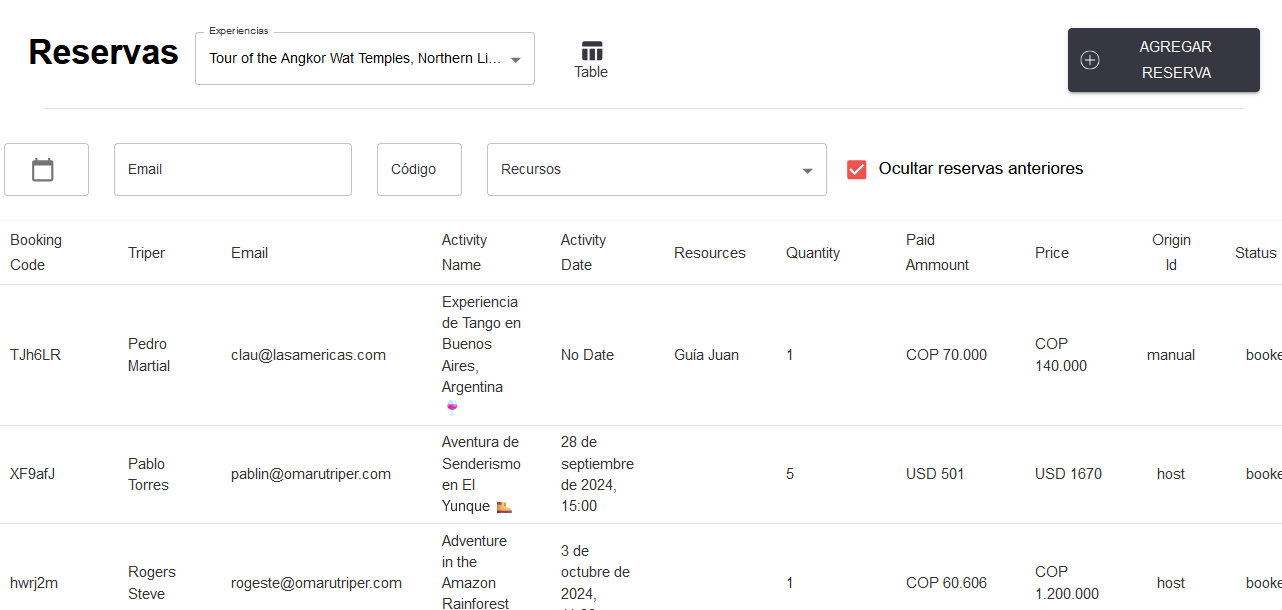Open the Experiencias dropdown
Screen dimensions: 1282x610
point(355,59)
